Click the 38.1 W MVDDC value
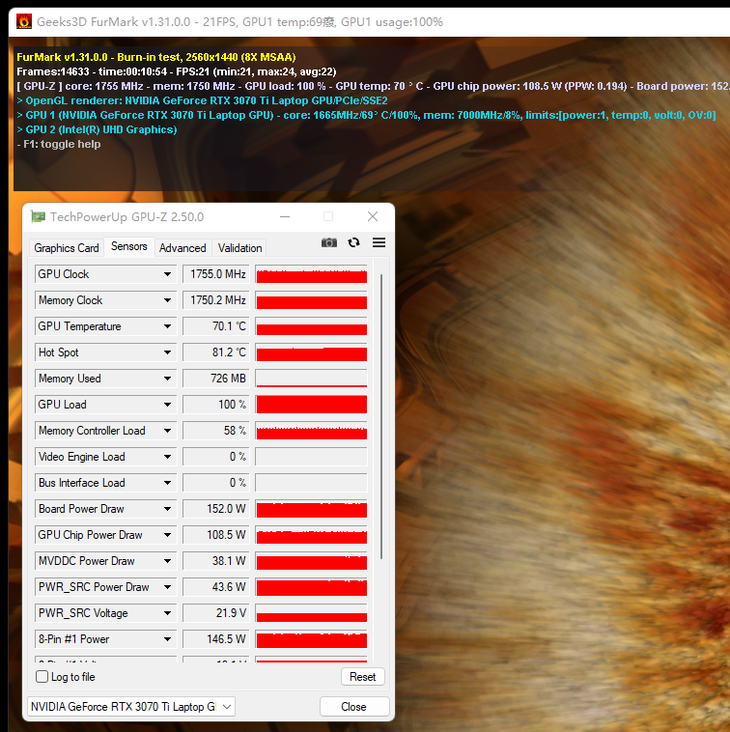The width and height of the screenshot is (730, 732). (216, 561)
